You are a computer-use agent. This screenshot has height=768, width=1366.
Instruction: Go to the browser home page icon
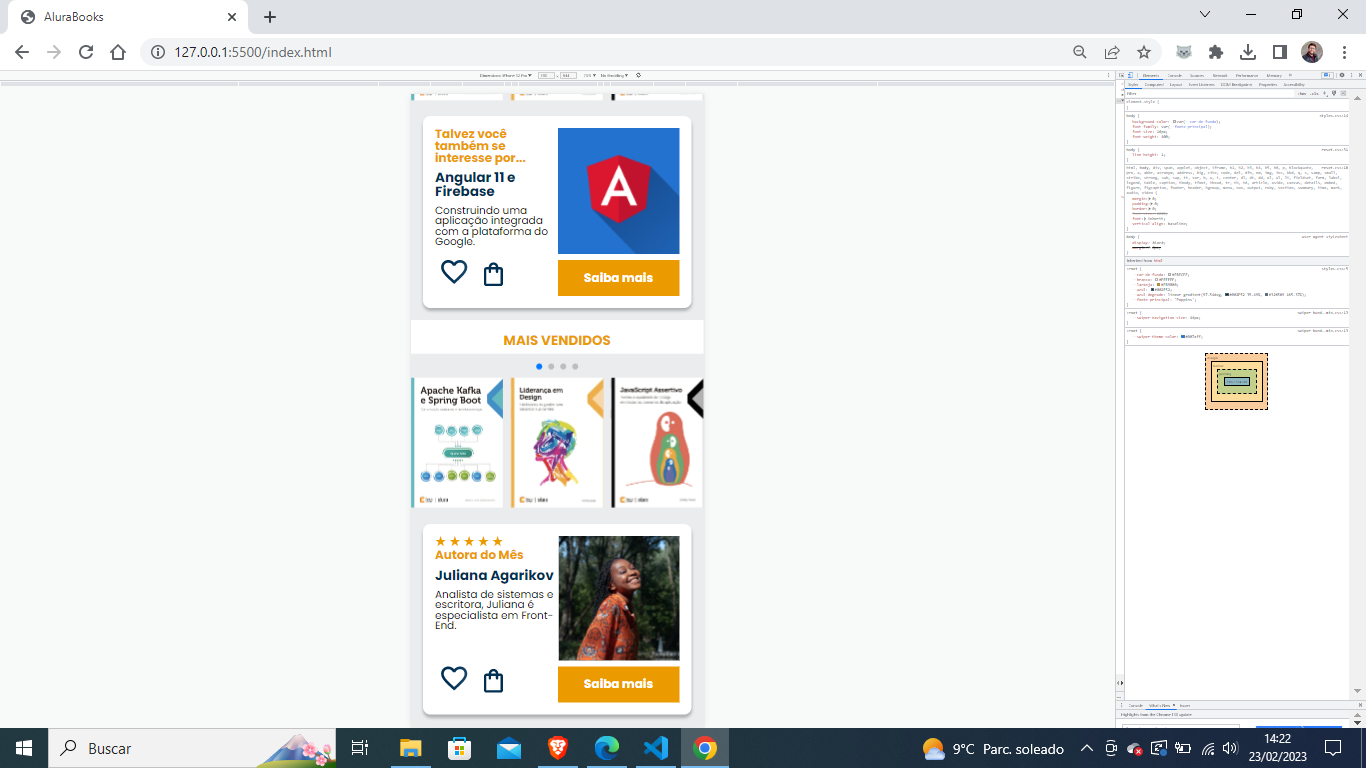(118, 52)
